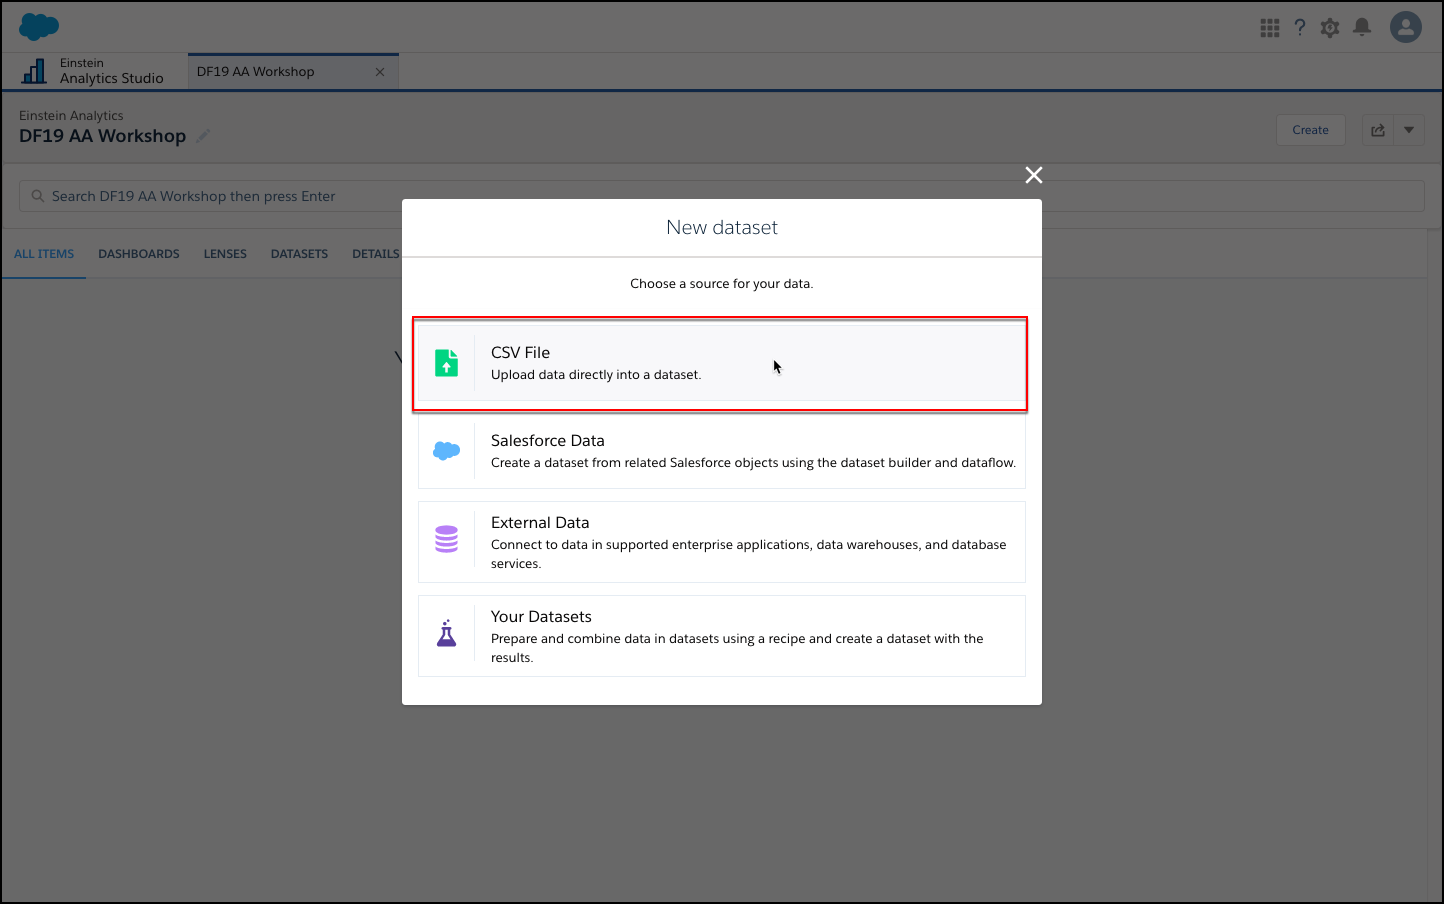Switch to the All Items tab
Viewport: 1444px width, 904px height.
(x=44, y=254)
